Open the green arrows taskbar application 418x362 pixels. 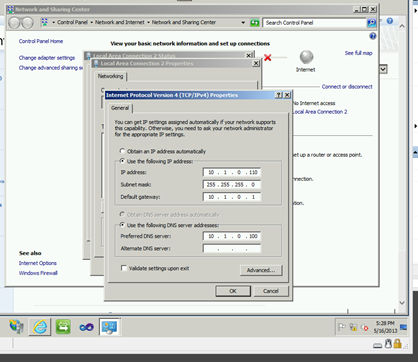tap(63, 327)
